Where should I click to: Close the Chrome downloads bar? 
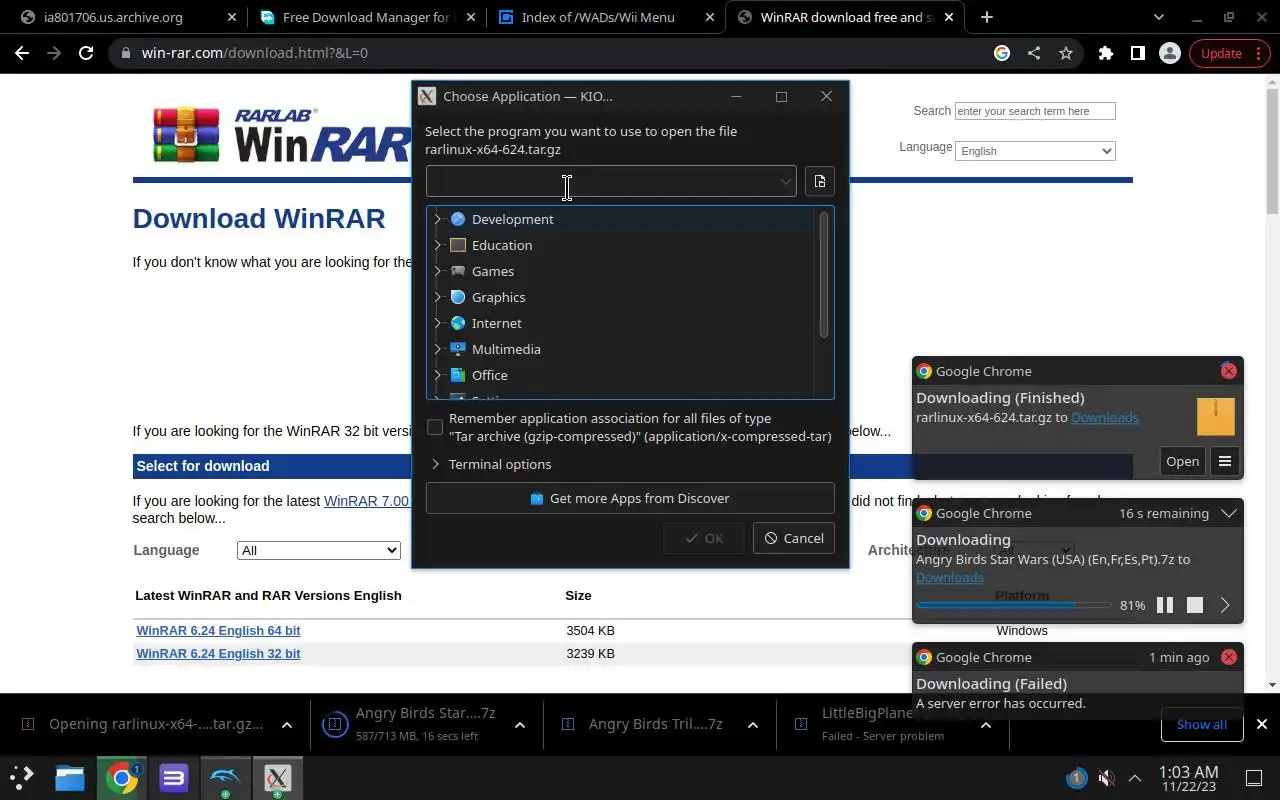click(x=1262, y=724)
